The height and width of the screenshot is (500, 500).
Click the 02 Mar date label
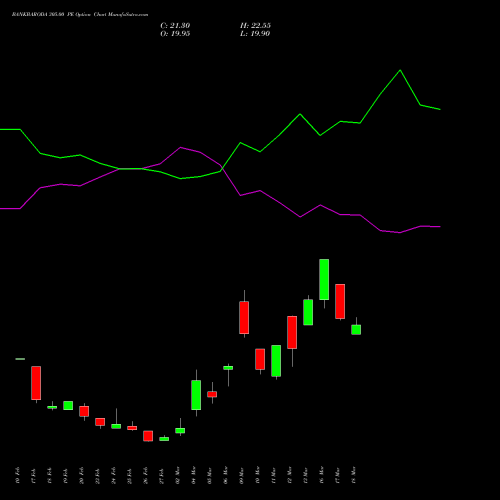click(x=178, y=475)
